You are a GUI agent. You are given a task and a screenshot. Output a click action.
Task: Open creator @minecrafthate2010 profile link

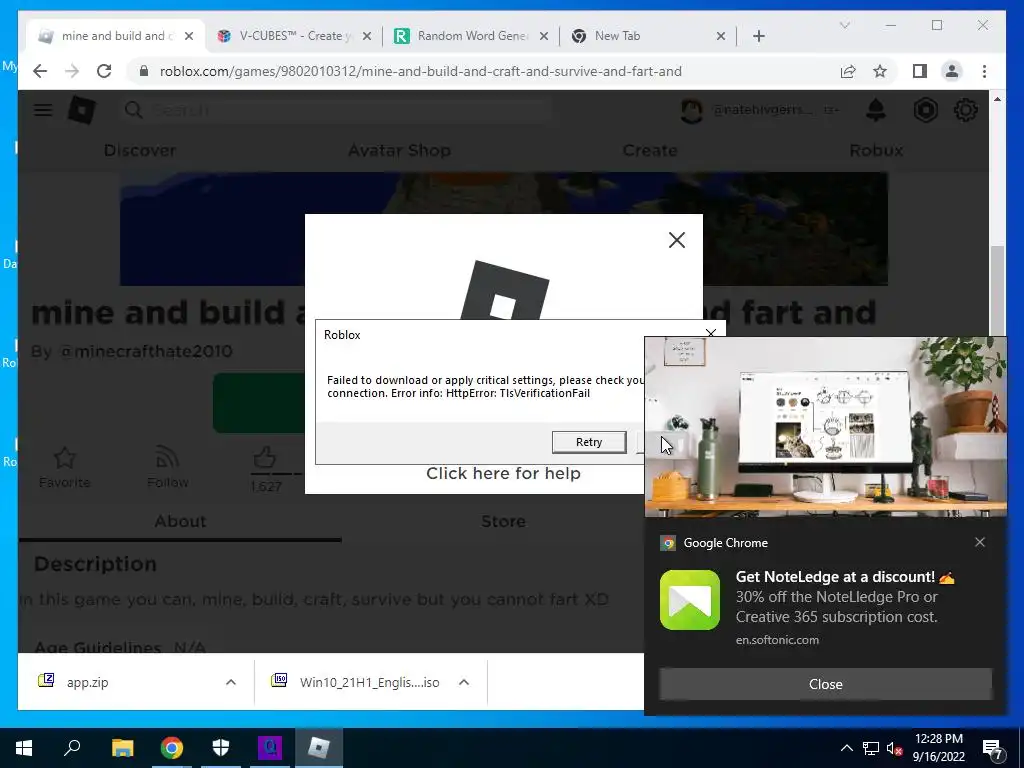(146, 351)
